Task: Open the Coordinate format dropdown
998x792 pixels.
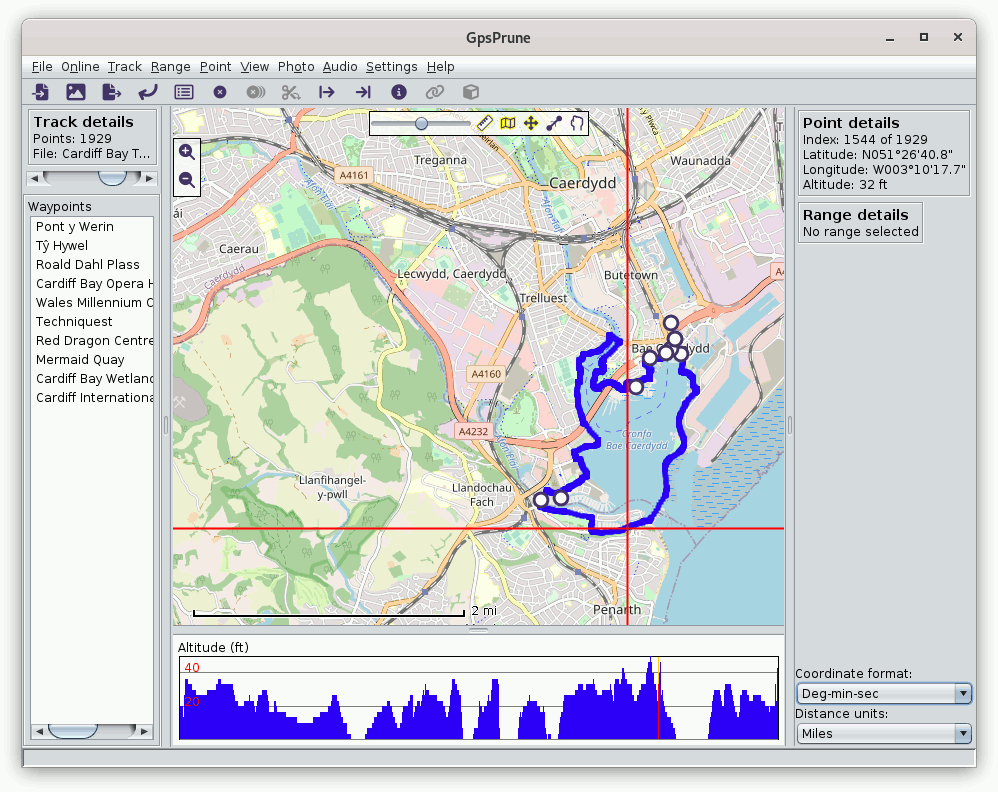Action: (x=883, y=693)
